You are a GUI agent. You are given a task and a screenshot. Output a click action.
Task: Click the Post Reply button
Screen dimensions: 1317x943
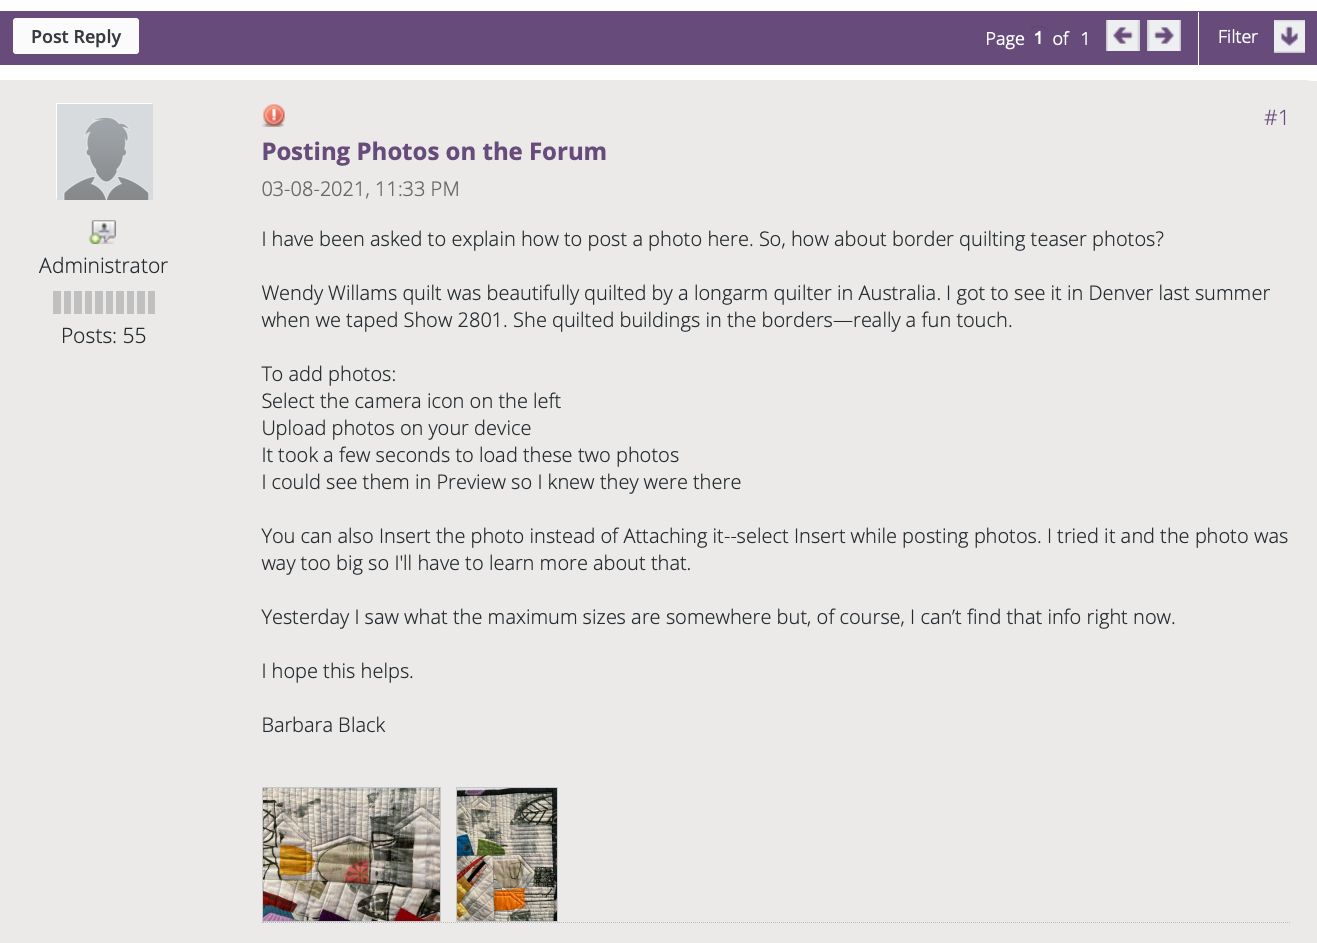click(x=76, y=37)
